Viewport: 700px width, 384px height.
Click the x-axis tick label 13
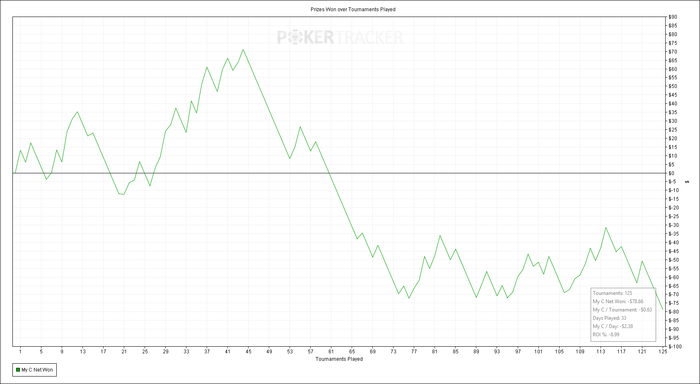coord(82,352)
